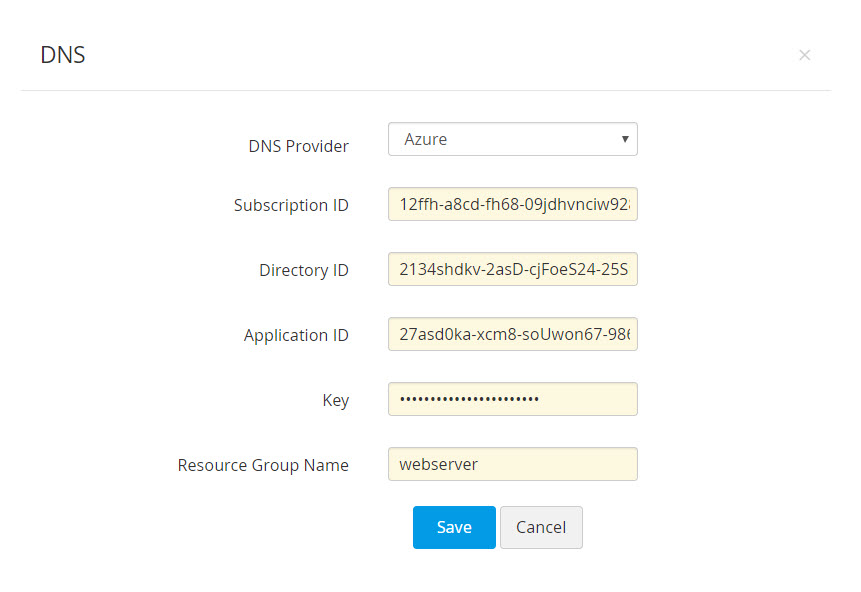Click the DNS Provider label
861x592 pixels.
click(298, 146)
